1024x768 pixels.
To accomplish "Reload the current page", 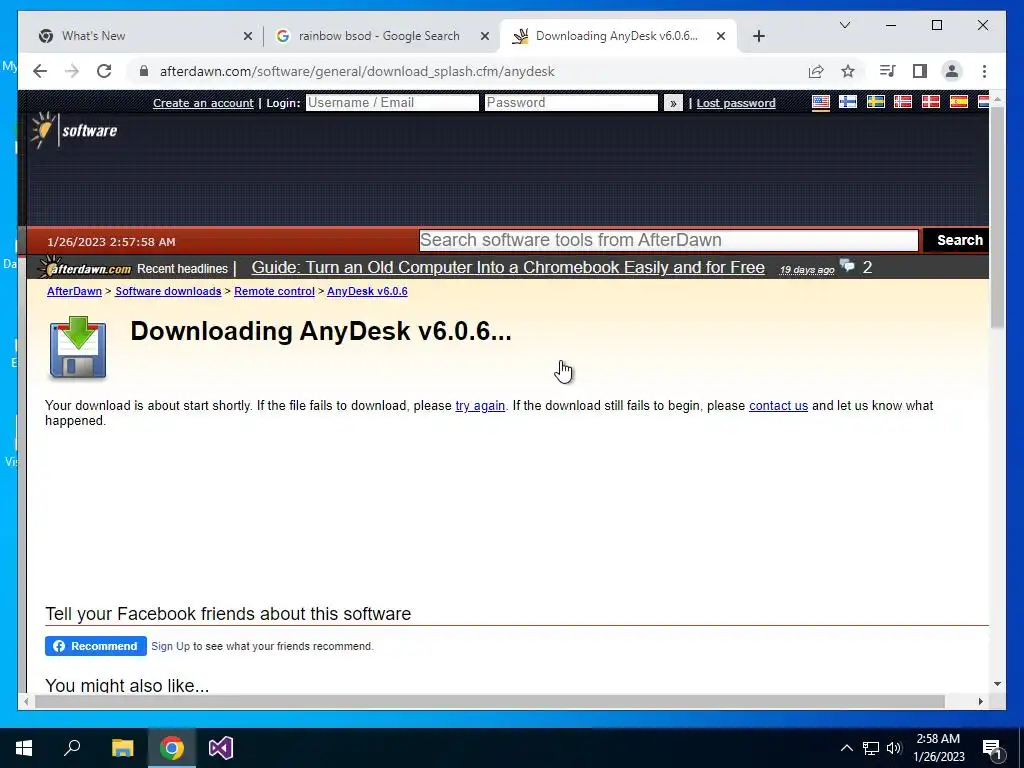I will click(104, 71).
